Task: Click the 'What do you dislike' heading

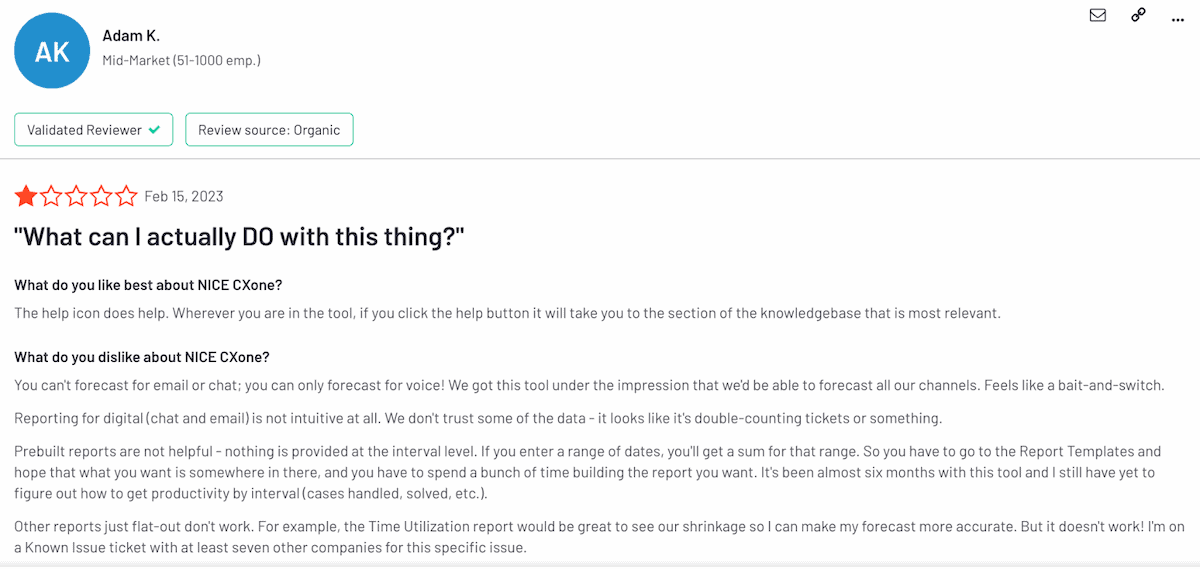Action: click(142, 357)
